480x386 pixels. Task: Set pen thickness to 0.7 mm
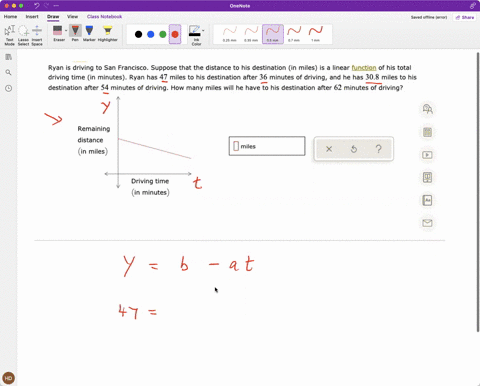[294, 34]
